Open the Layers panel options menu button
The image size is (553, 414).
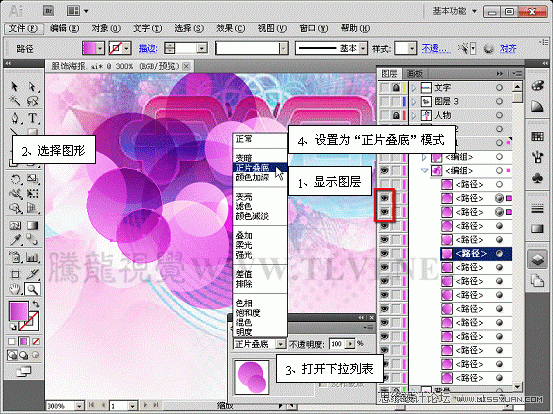tap(517, 73)
